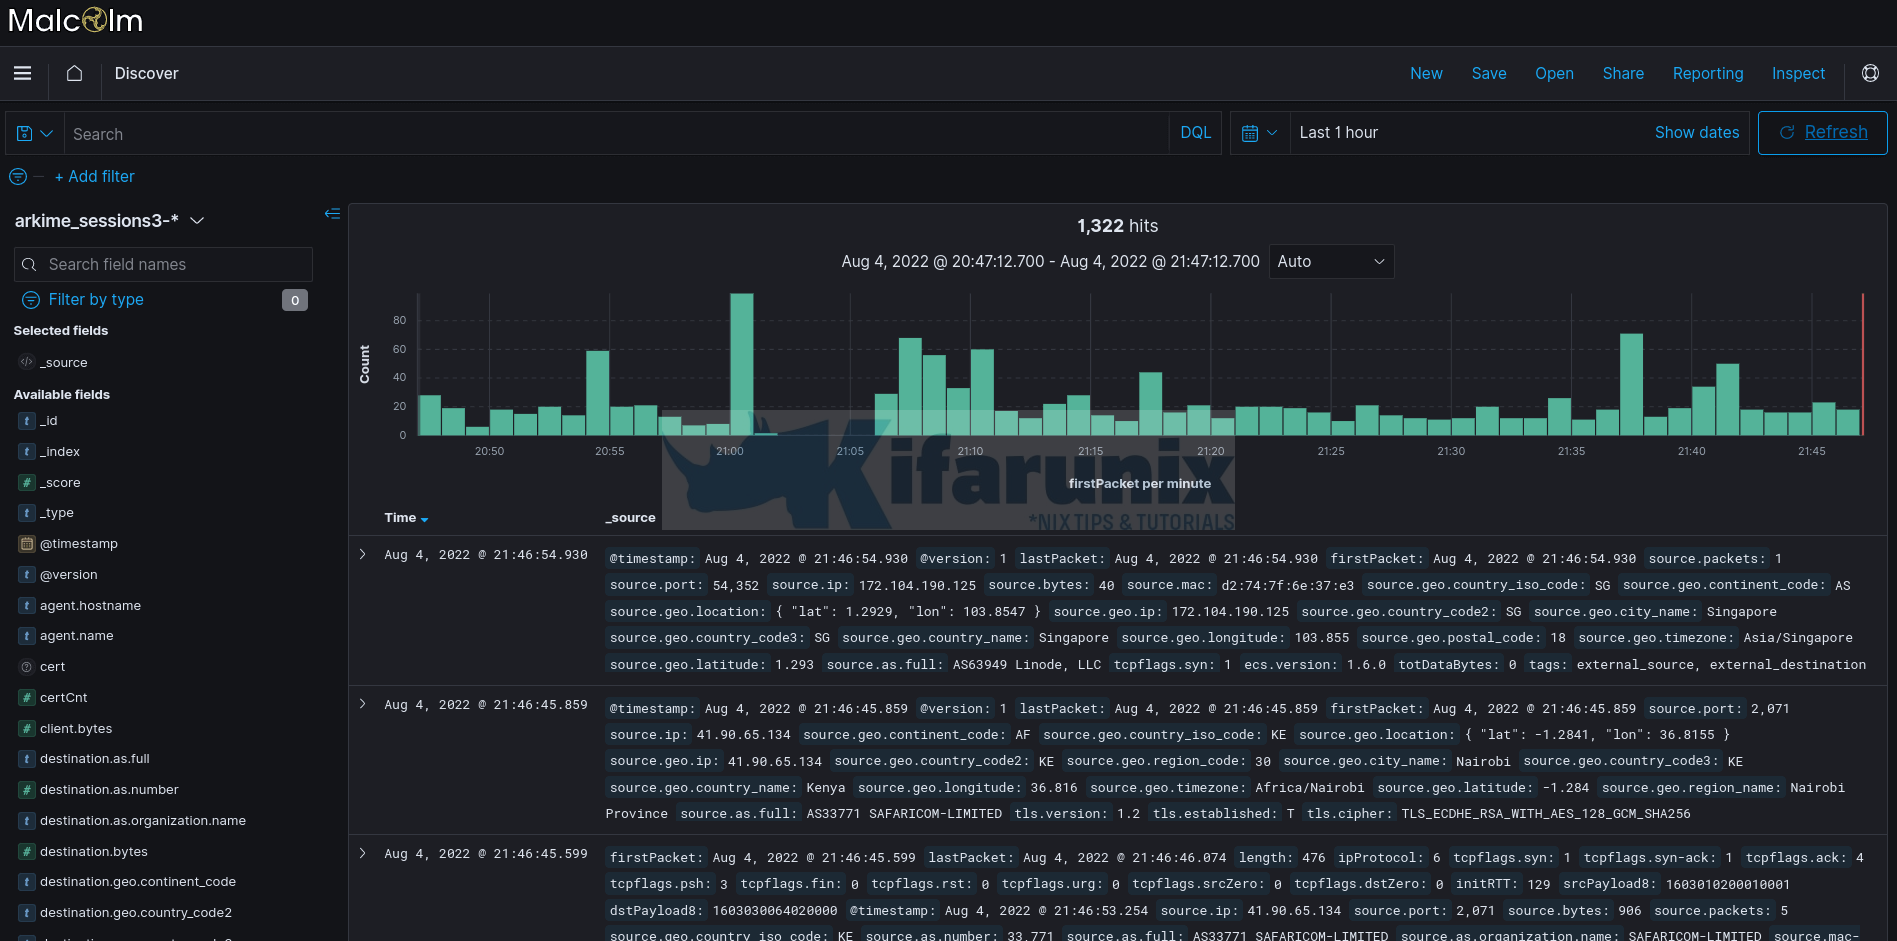Click the cert unknown type icon
Image resolution: width=1897 pixels, height=941 pixels.
[x=27, y=667]
